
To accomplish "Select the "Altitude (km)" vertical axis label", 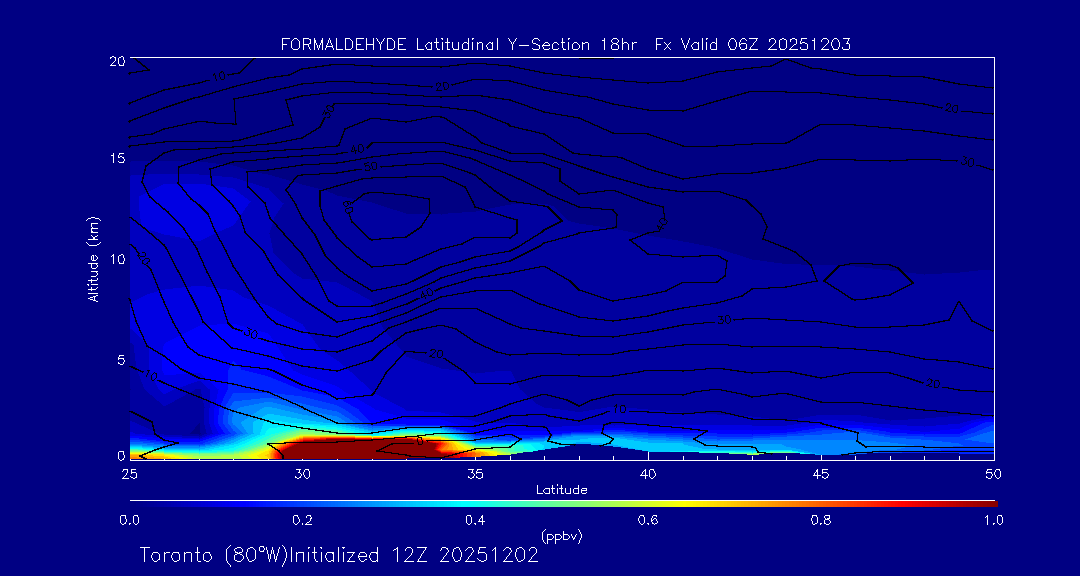I will (93, 259).
